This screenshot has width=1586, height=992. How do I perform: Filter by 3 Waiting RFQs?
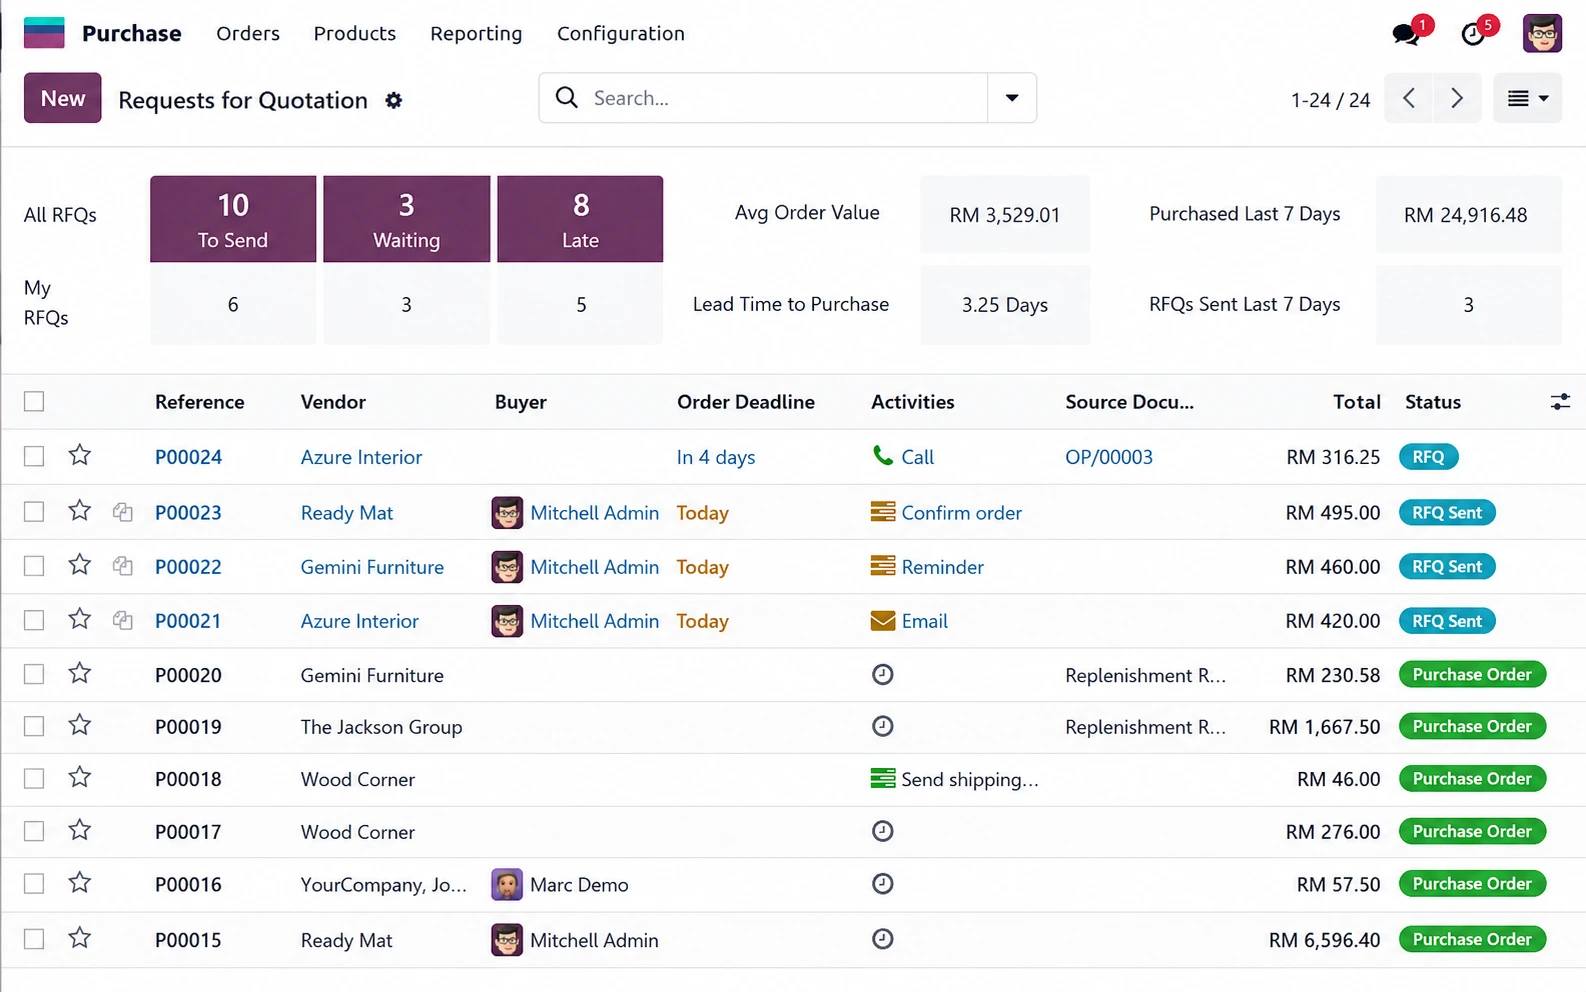point(407,219)
